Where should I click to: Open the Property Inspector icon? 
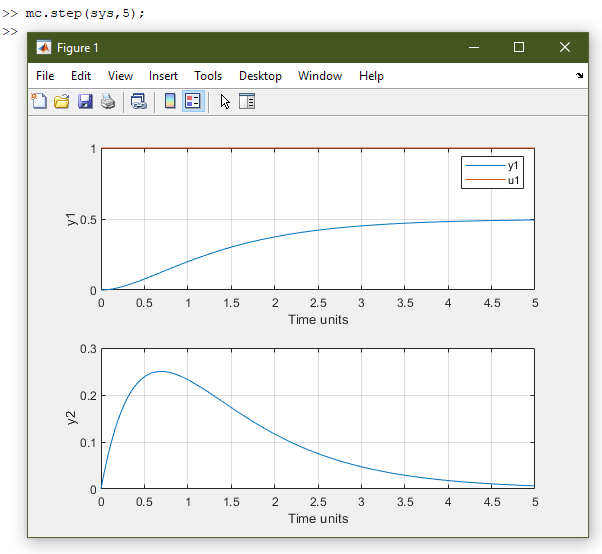247,102
